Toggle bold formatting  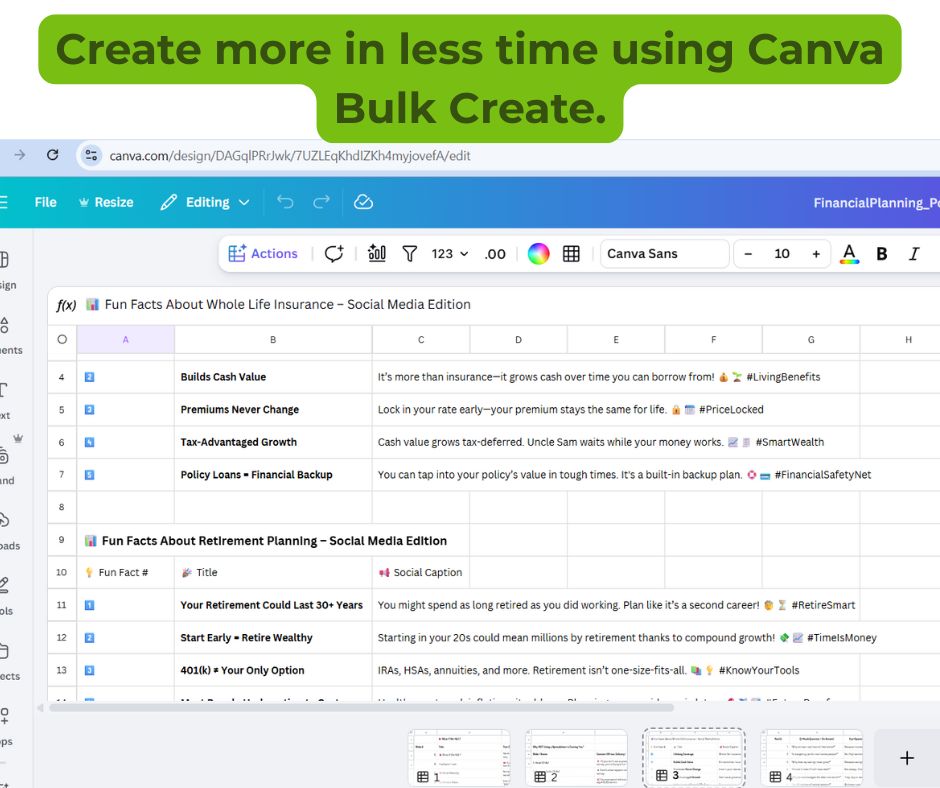[881, 254]
